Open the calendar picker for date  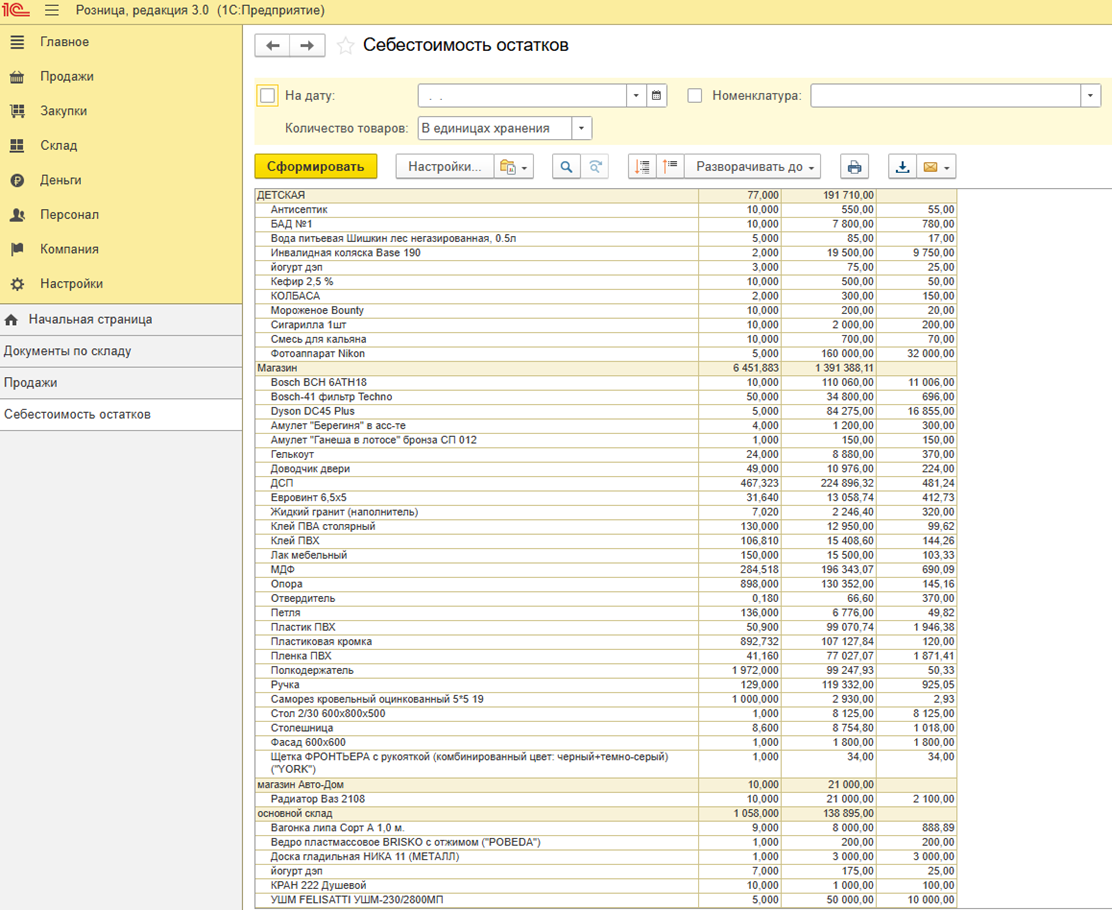[657, 96]
